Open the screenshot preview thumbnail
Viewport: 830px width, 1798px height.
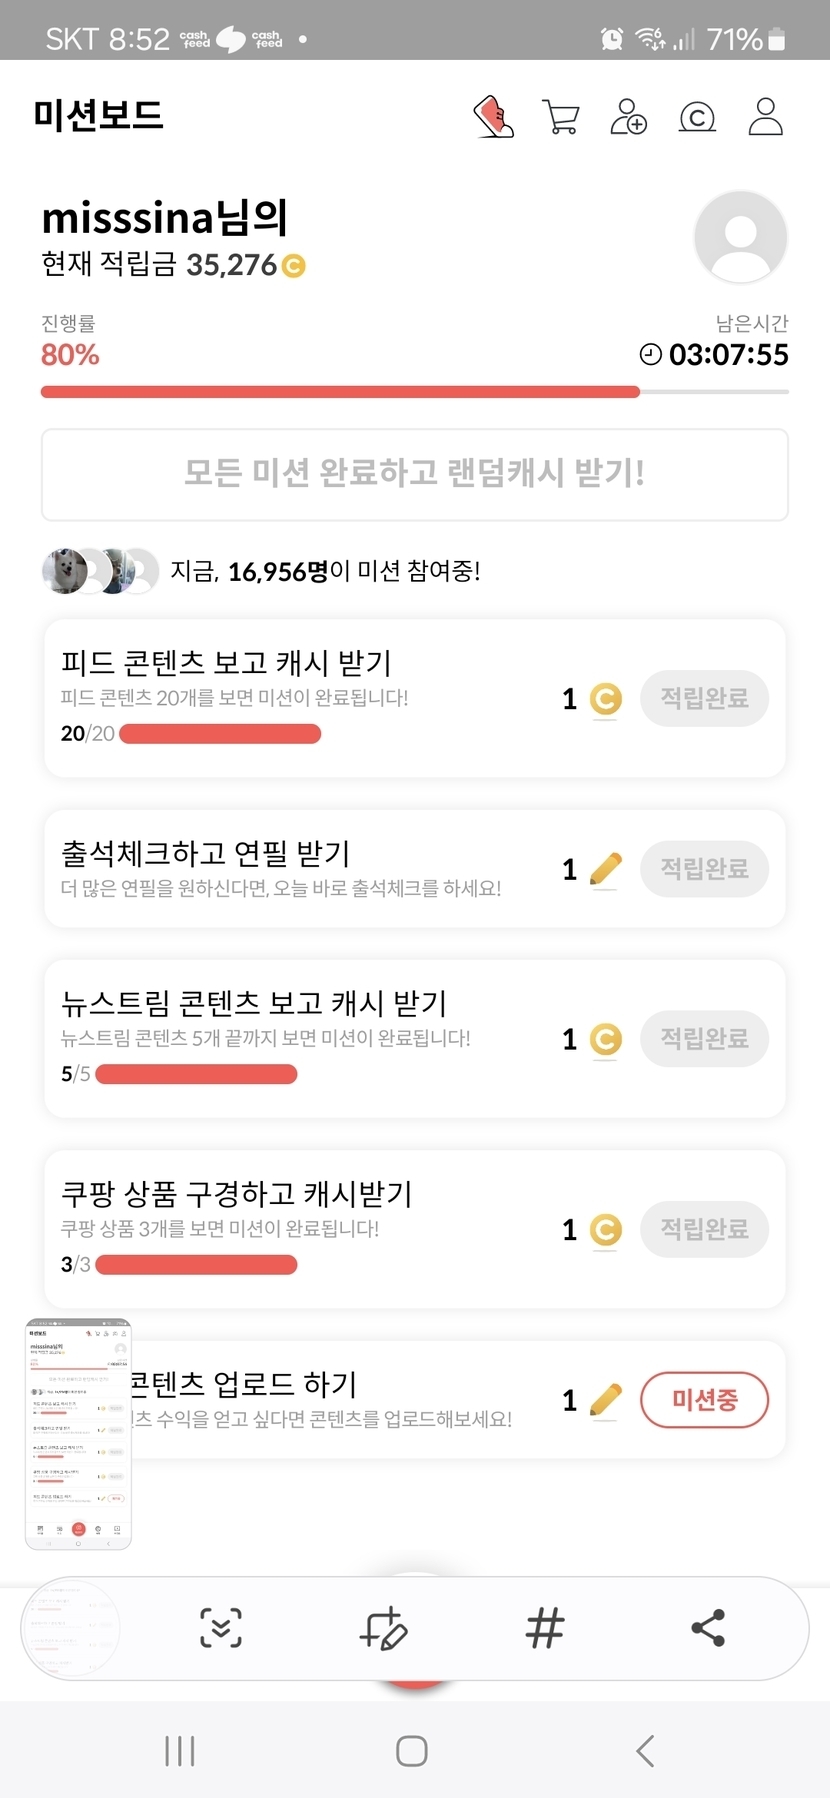pos(78,1434)
